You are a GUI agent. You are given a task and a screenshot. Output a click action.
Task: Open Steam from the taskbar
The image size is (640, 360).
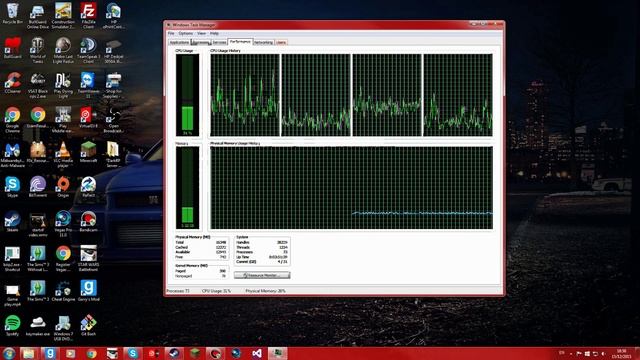pos(174,353)
